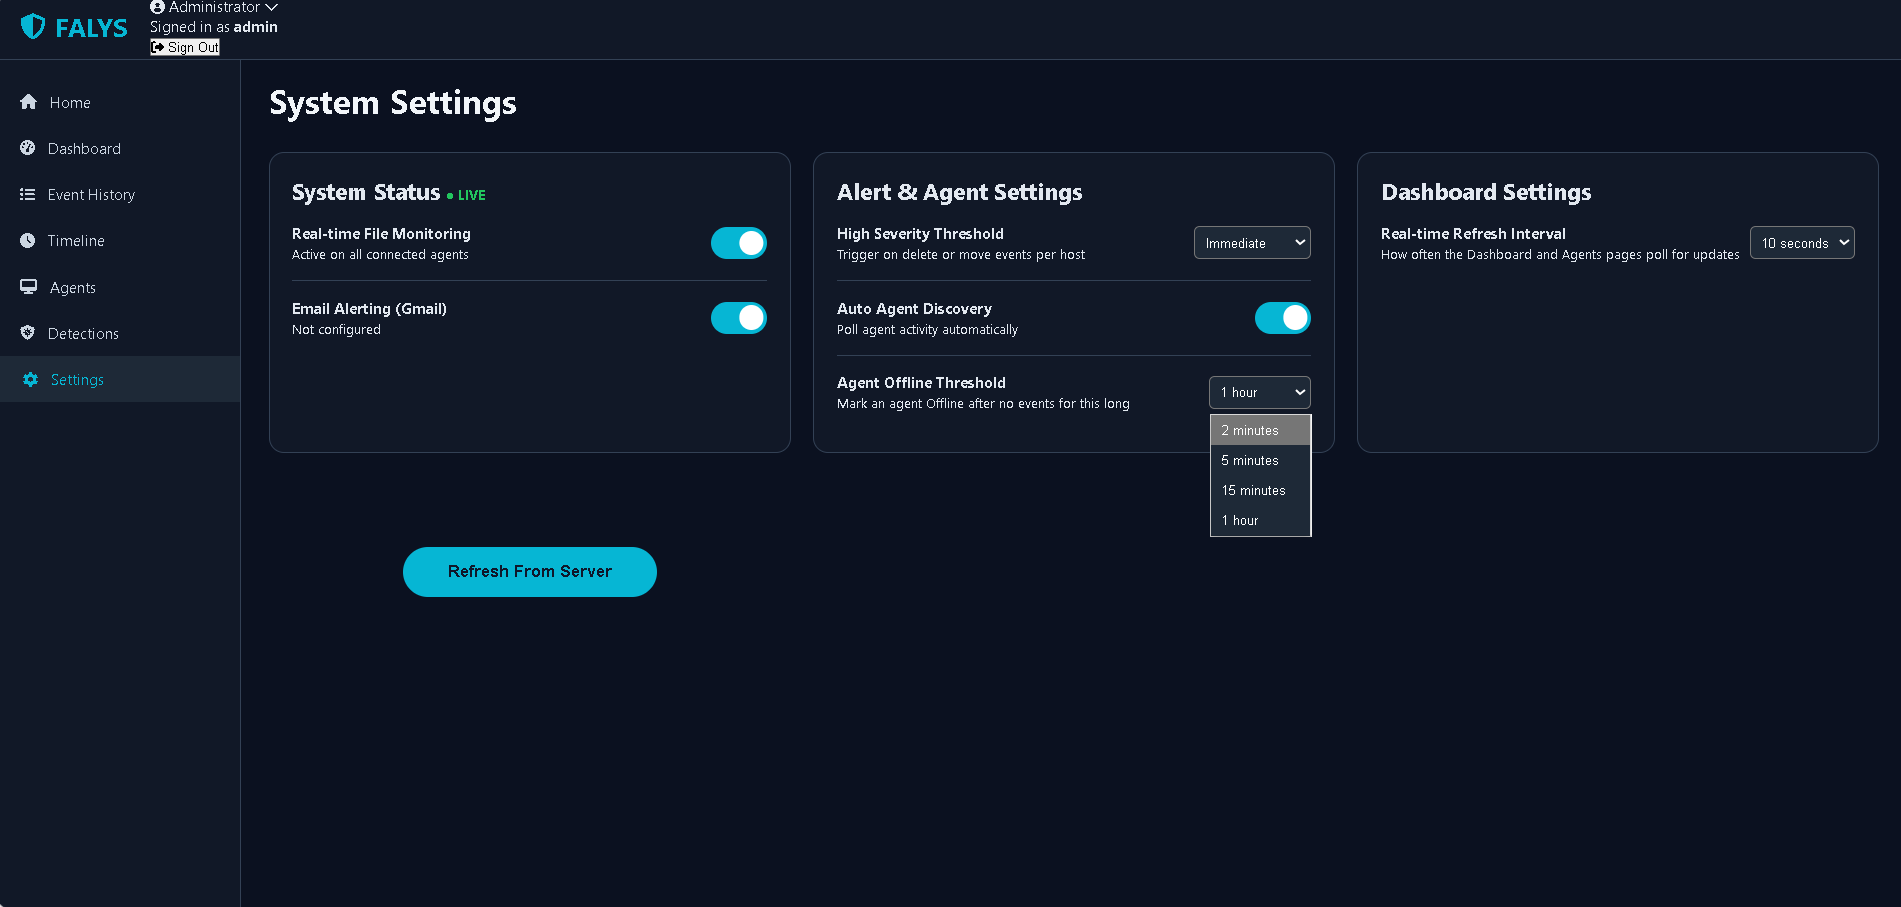Navigate to Timeline page
The width and height of the screenshot is (1901, 907).
coord(120,240)
